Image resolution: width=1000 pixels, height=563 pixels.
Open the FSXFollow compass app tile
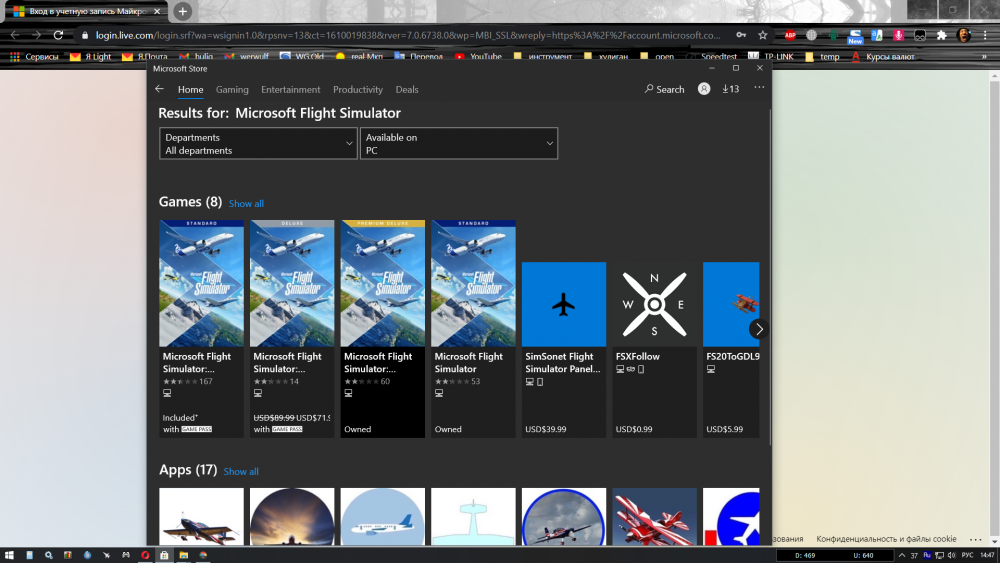[654, 304]
